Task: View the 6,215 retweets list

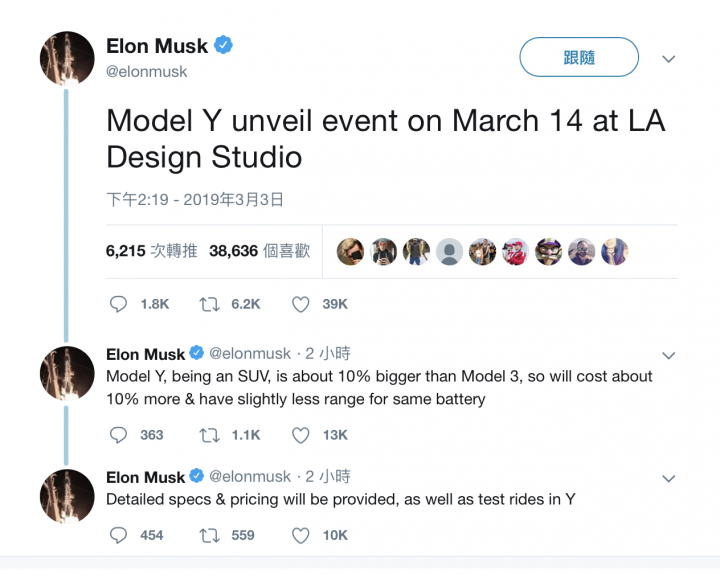Action: tap(152, 251)
